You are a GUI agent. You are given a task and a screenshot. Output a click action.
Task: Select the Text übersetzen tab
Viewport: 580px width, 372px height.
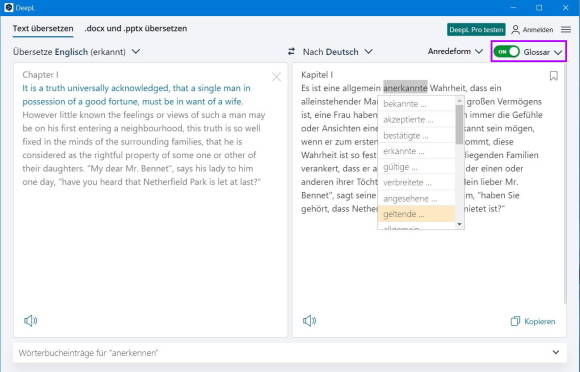point(43,28)
